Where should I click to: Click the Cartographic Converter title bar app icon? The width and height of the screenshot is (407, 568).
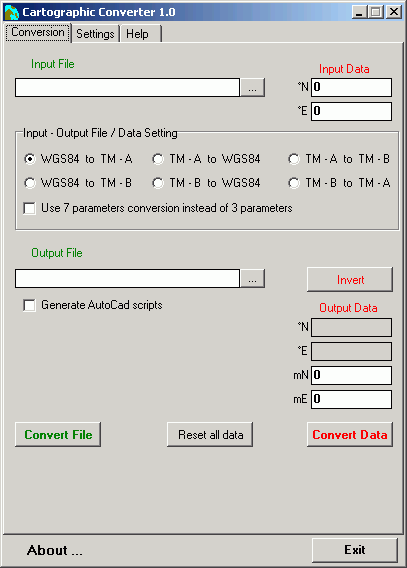coord(11,12)
